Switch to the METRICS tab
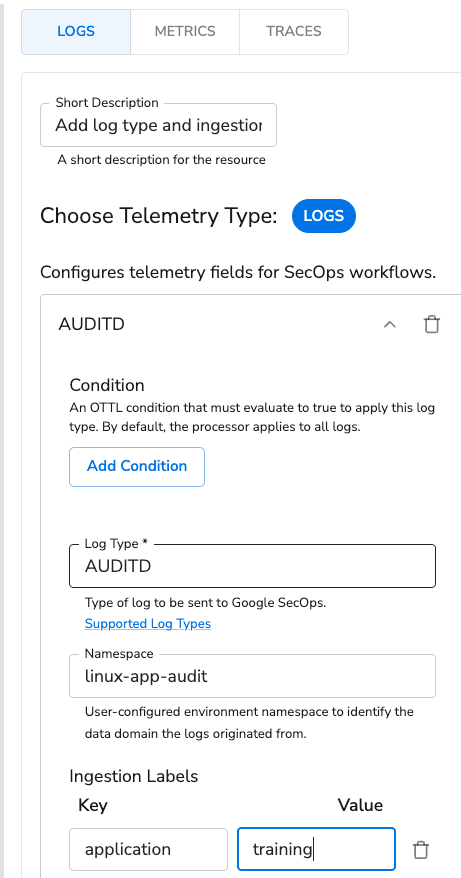This screenshot has height=878, width=461. click(185, 31)
